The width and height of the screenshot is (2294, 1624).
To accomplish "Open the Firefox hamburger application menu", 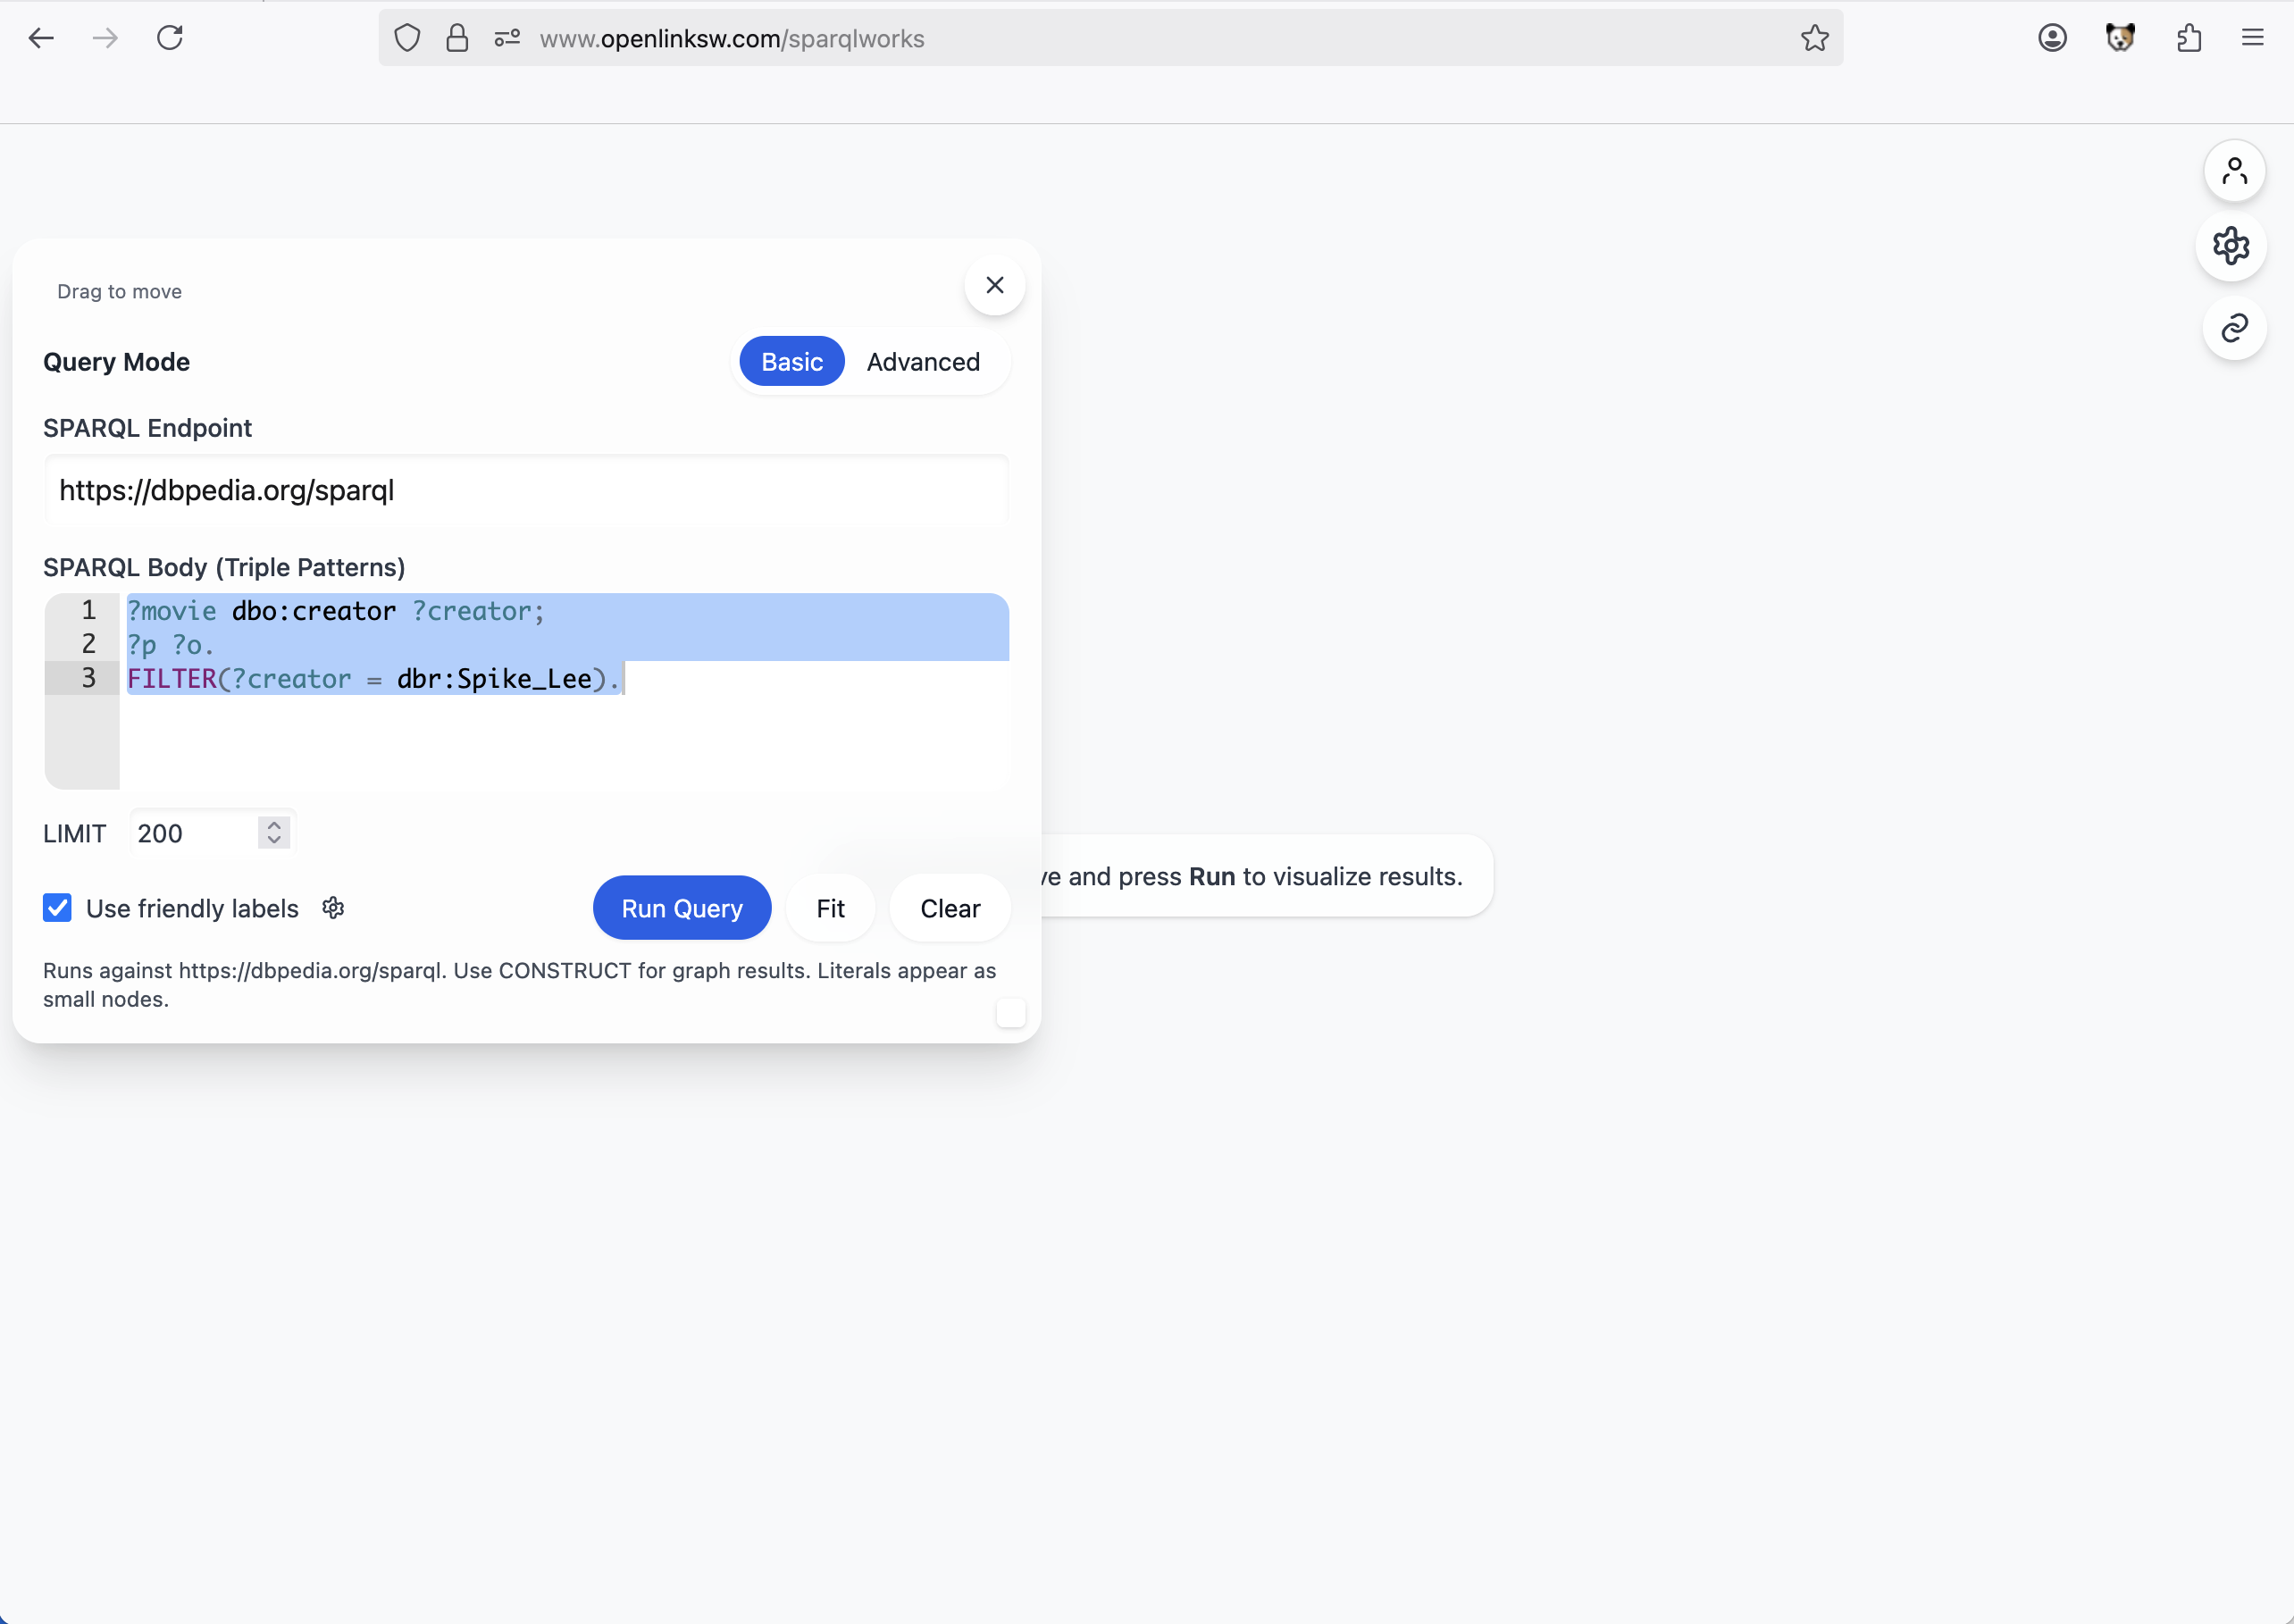I will point(2252,39).
